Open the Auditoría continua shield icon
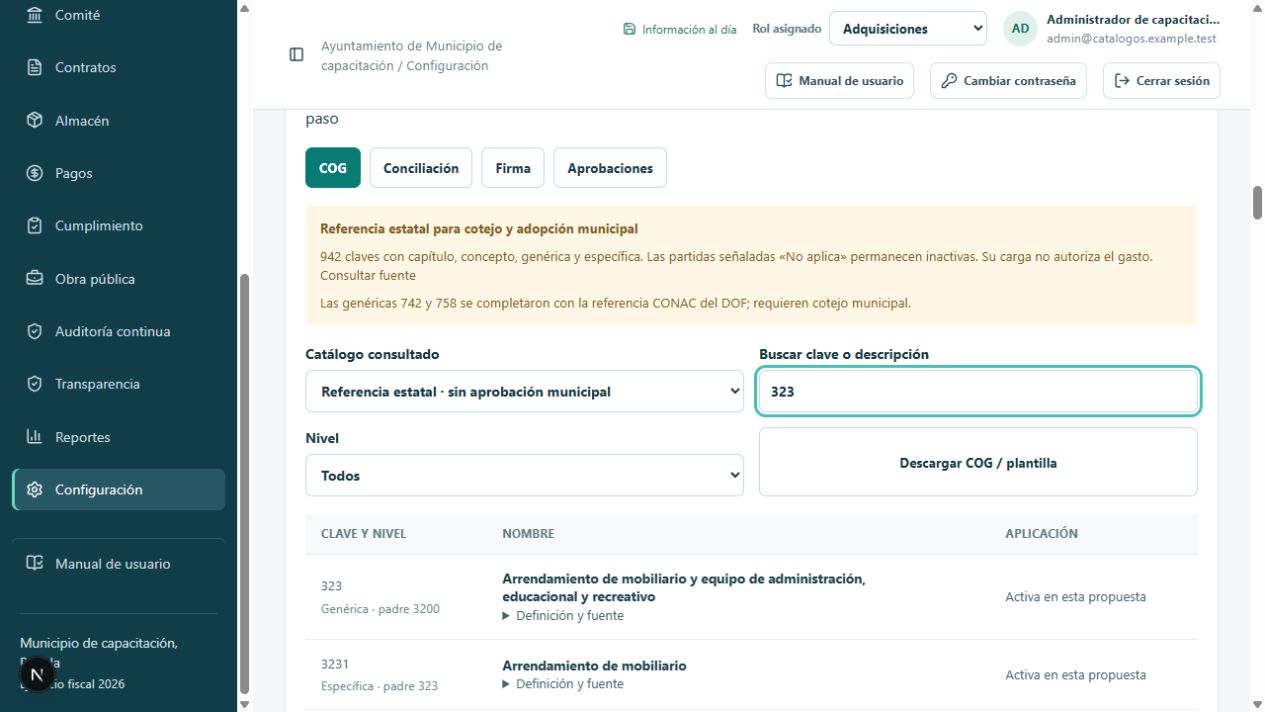The image size is (1265, 712). click(x=35, y=331)
